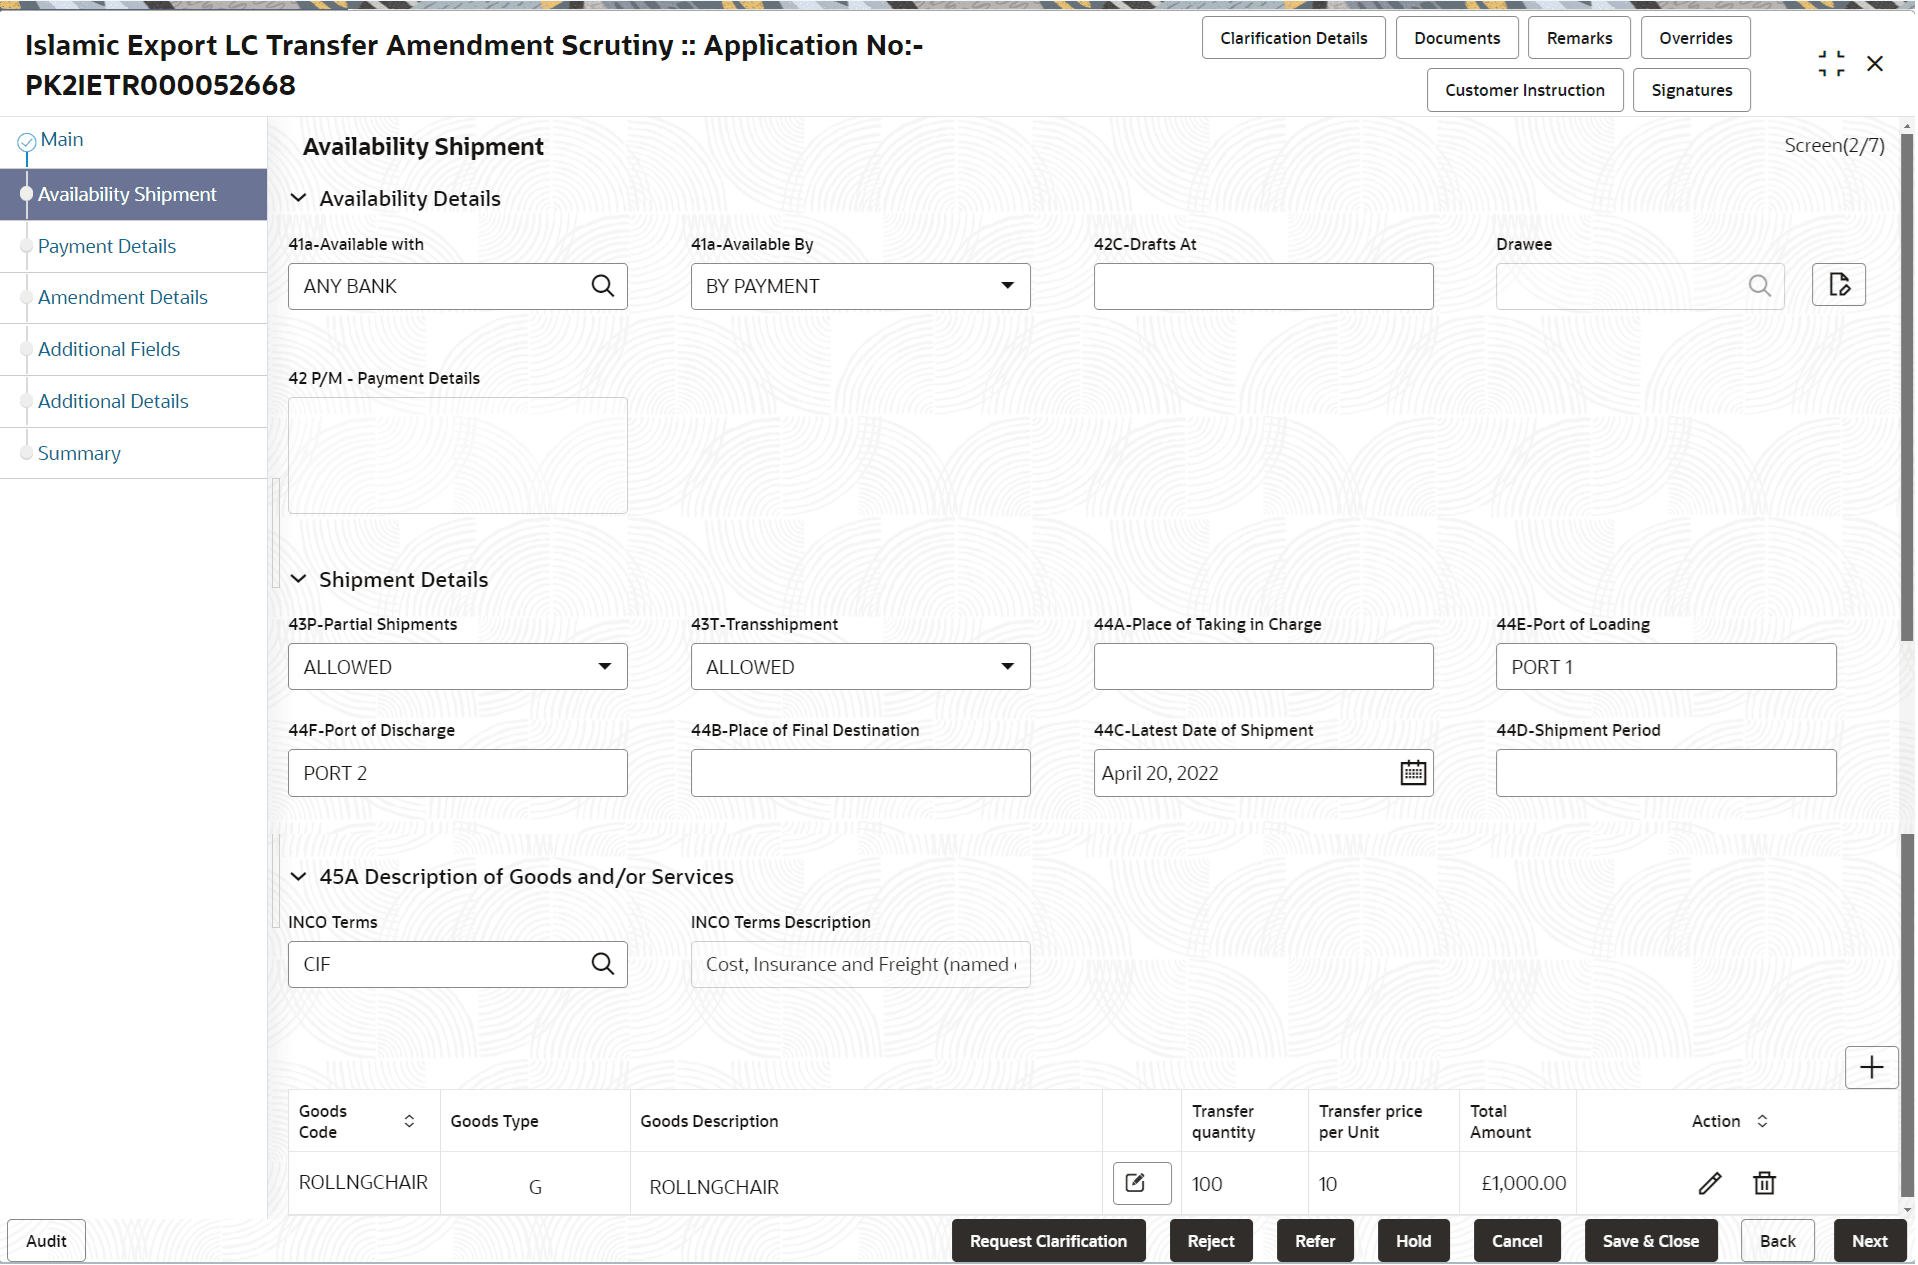Click the document icon beside Drawee field
Image resolution: width=1918 pixels, height=1265 pixels.
click(x=1839, y=285)
